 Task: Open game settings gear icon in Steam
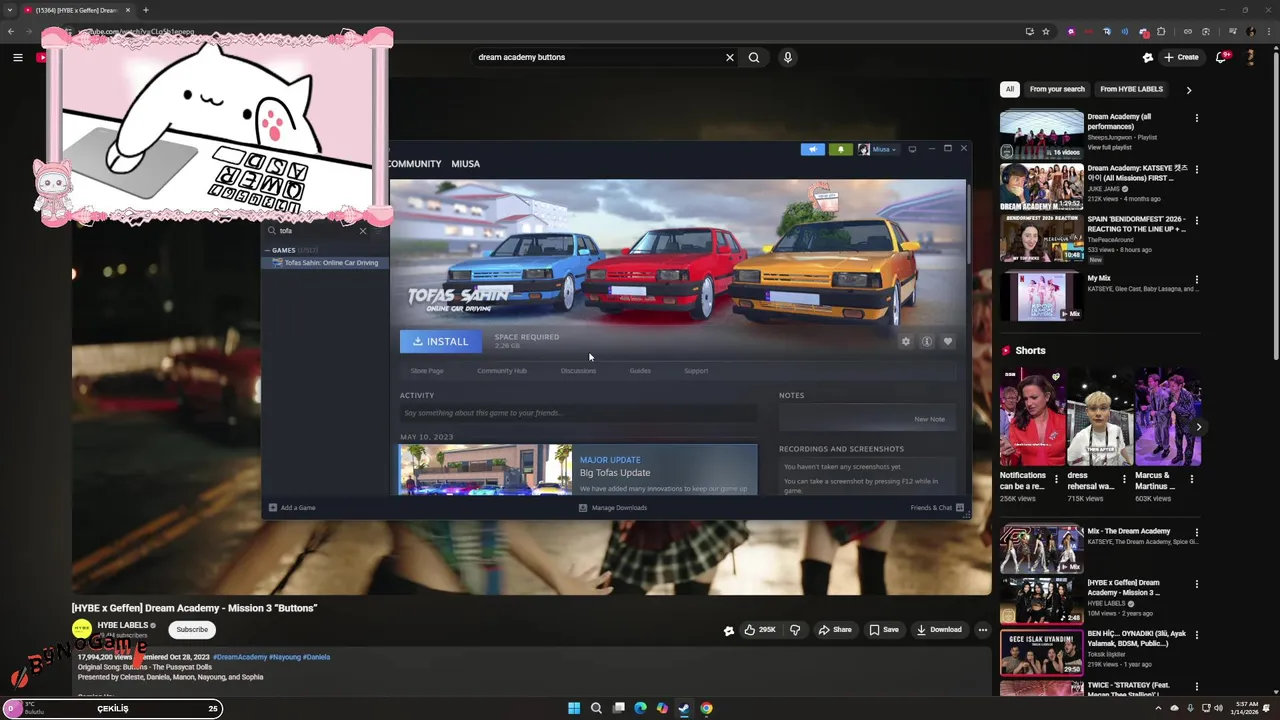(x=906, y=341)
